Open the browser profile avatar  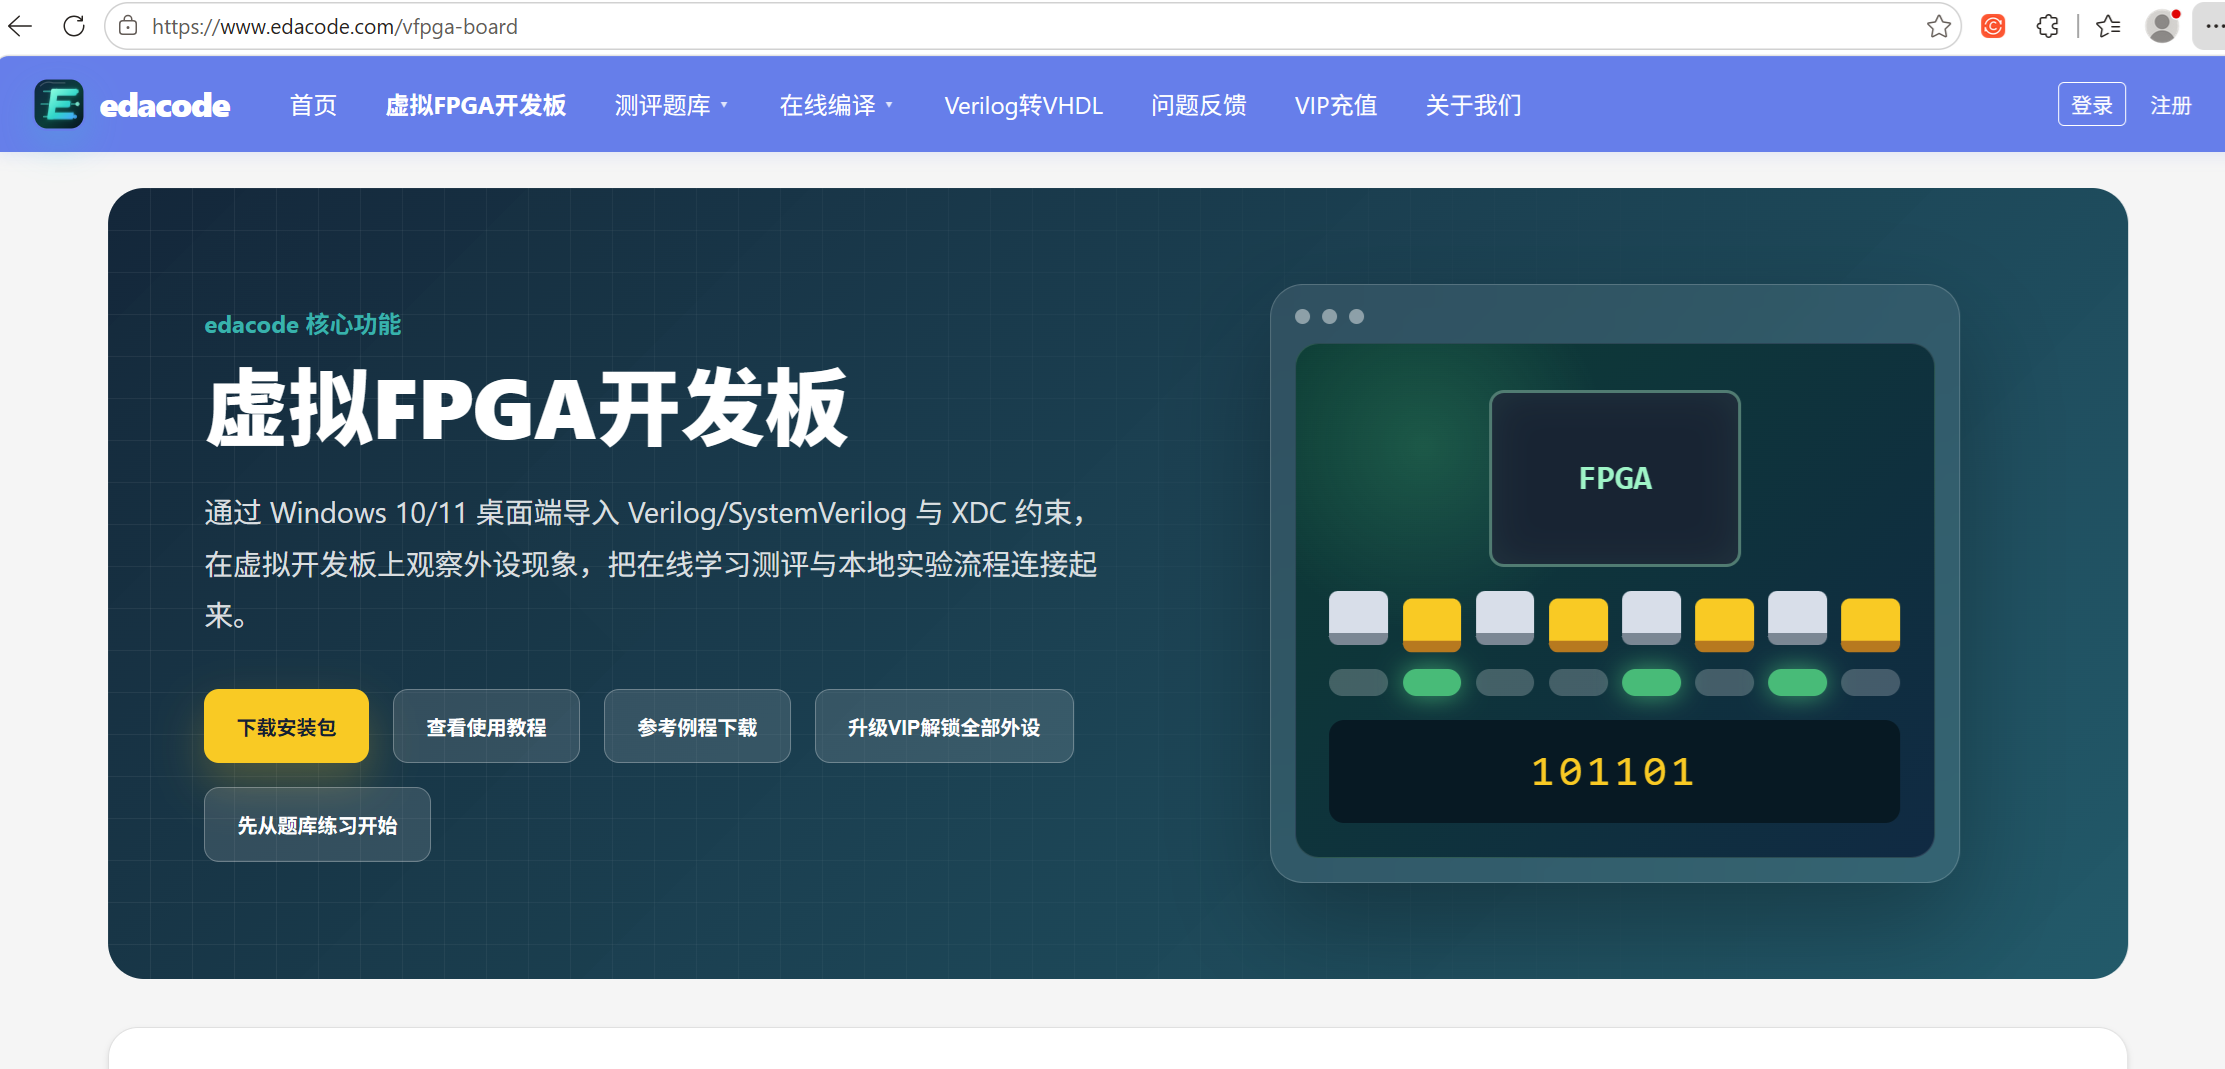pyautogui.click(x=2162, y=26)
